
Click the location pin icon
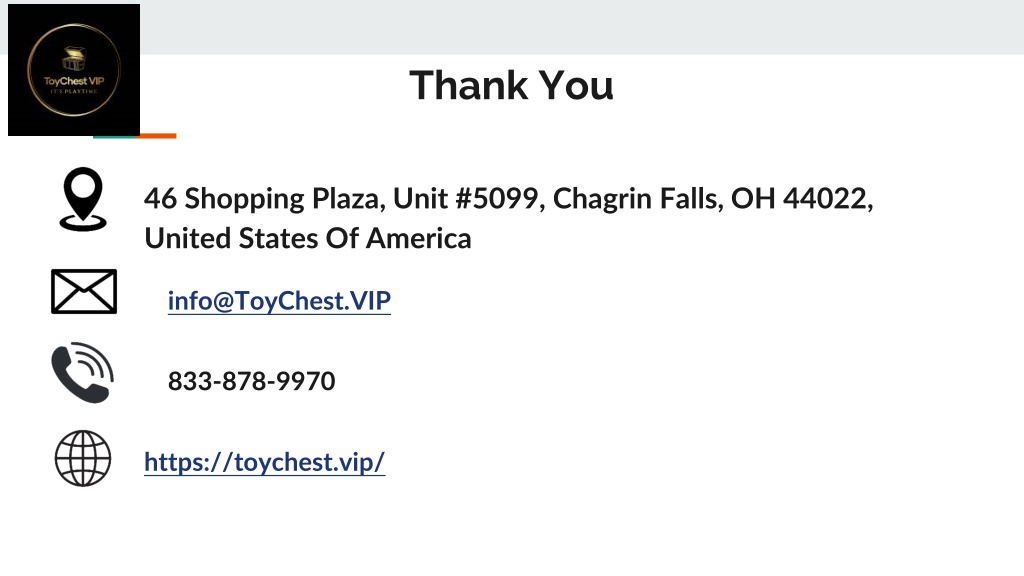[83, 199]
